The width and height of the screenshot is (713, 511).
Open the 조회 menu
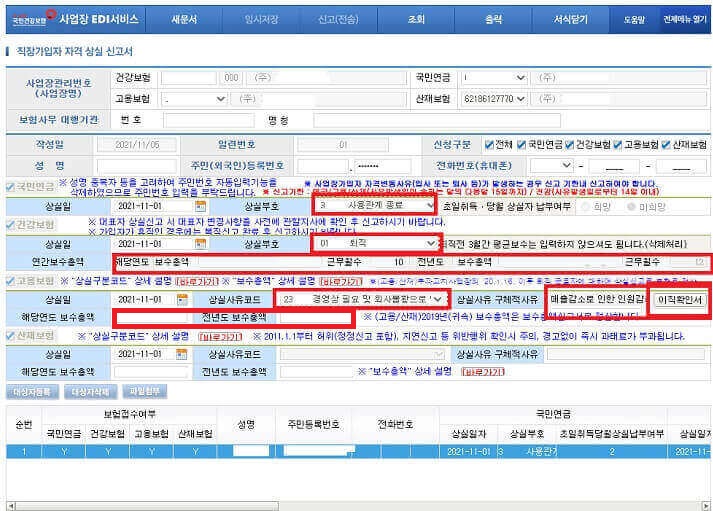(x=416, y=20)
